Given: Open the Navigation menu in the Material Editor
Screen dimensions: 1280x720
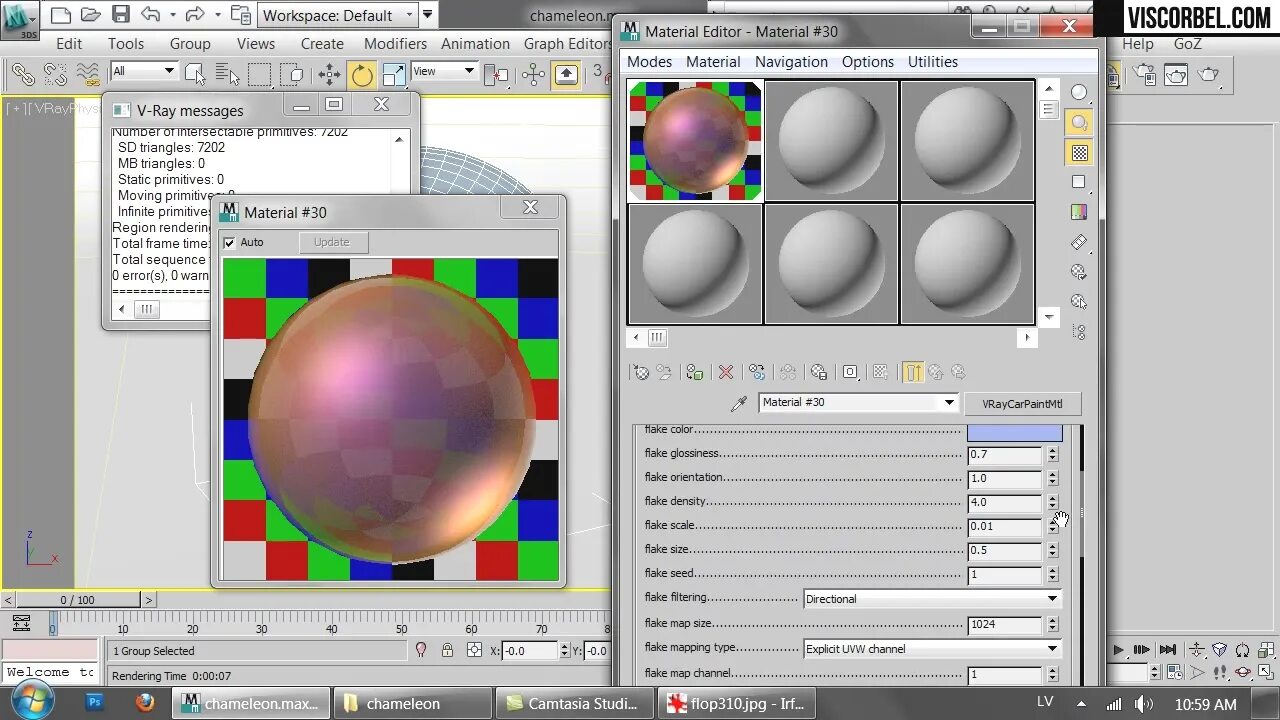Looking at the screenshot, I should point(791,62).
